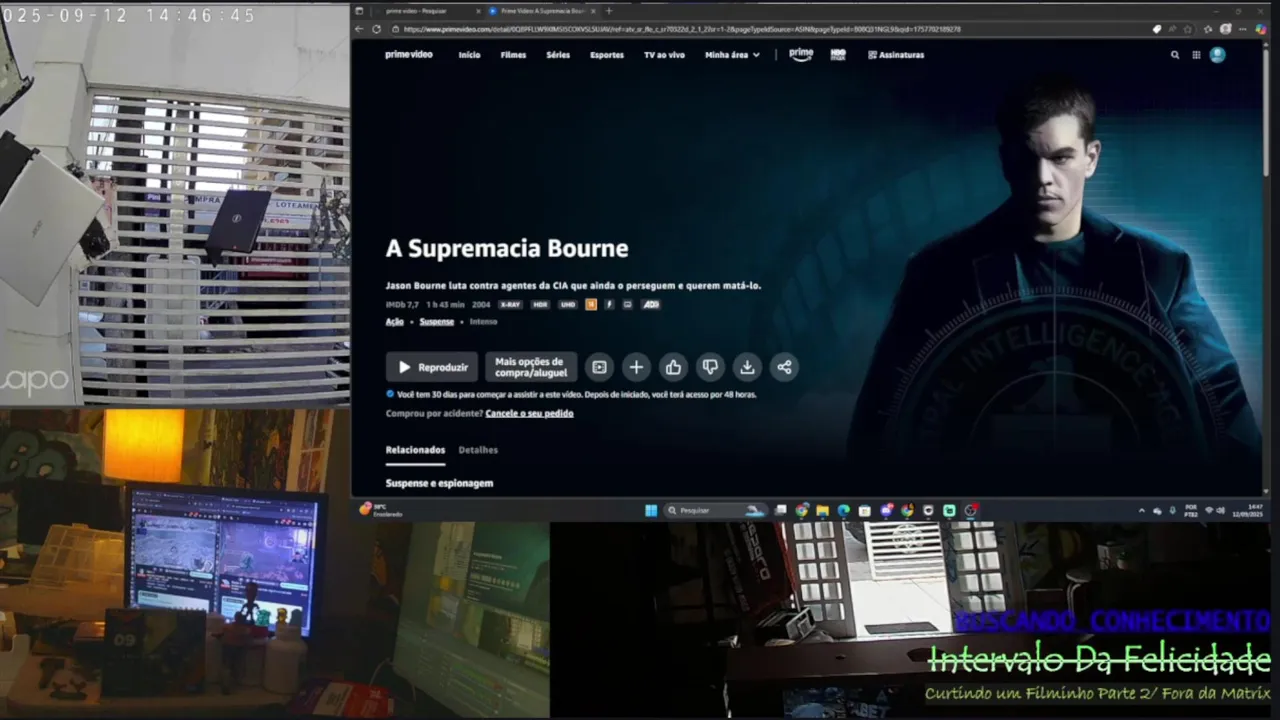The image size is (1280, 720).
Task: Open a new browser tab with plus
Action: (609, 11)
